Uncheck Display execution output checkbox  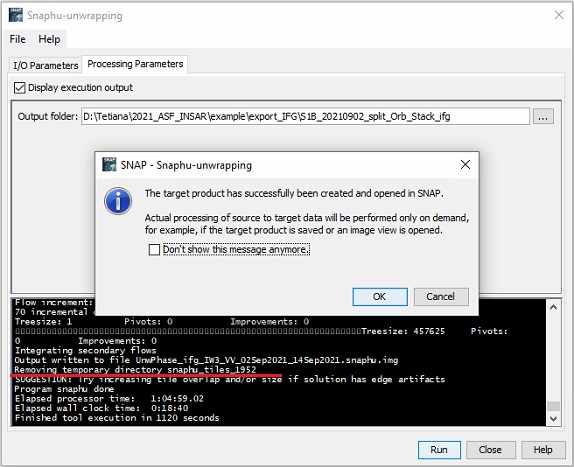(19, 88)
